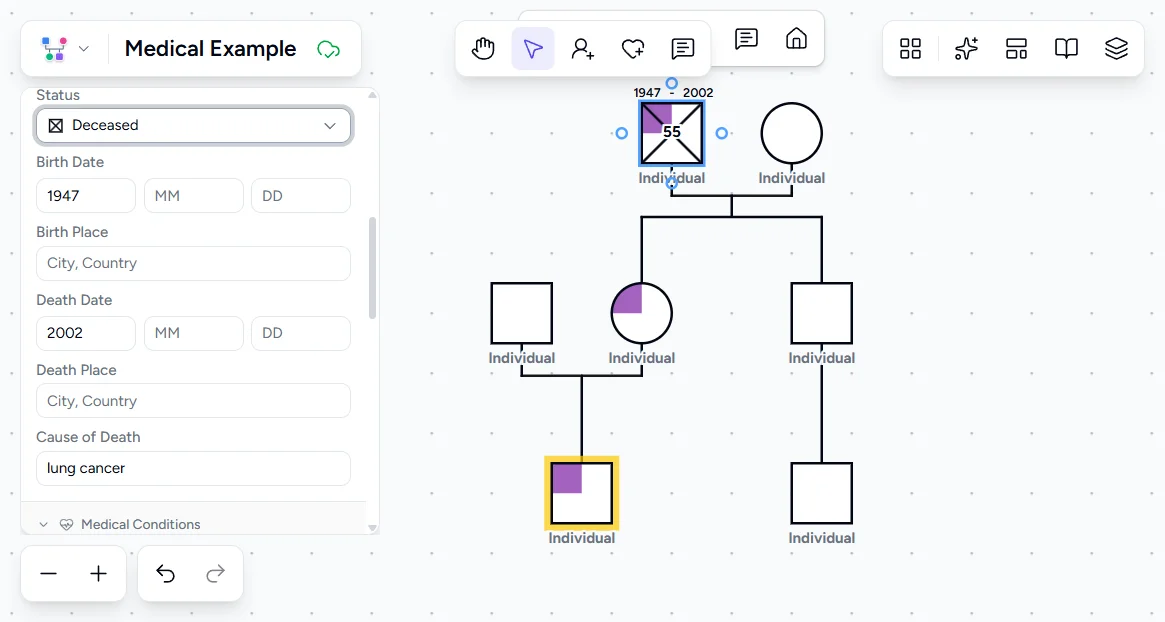Viewport: 1165px width, 622px height.
Task: Click the top connection handle above selected node
Action: [672, 83]
